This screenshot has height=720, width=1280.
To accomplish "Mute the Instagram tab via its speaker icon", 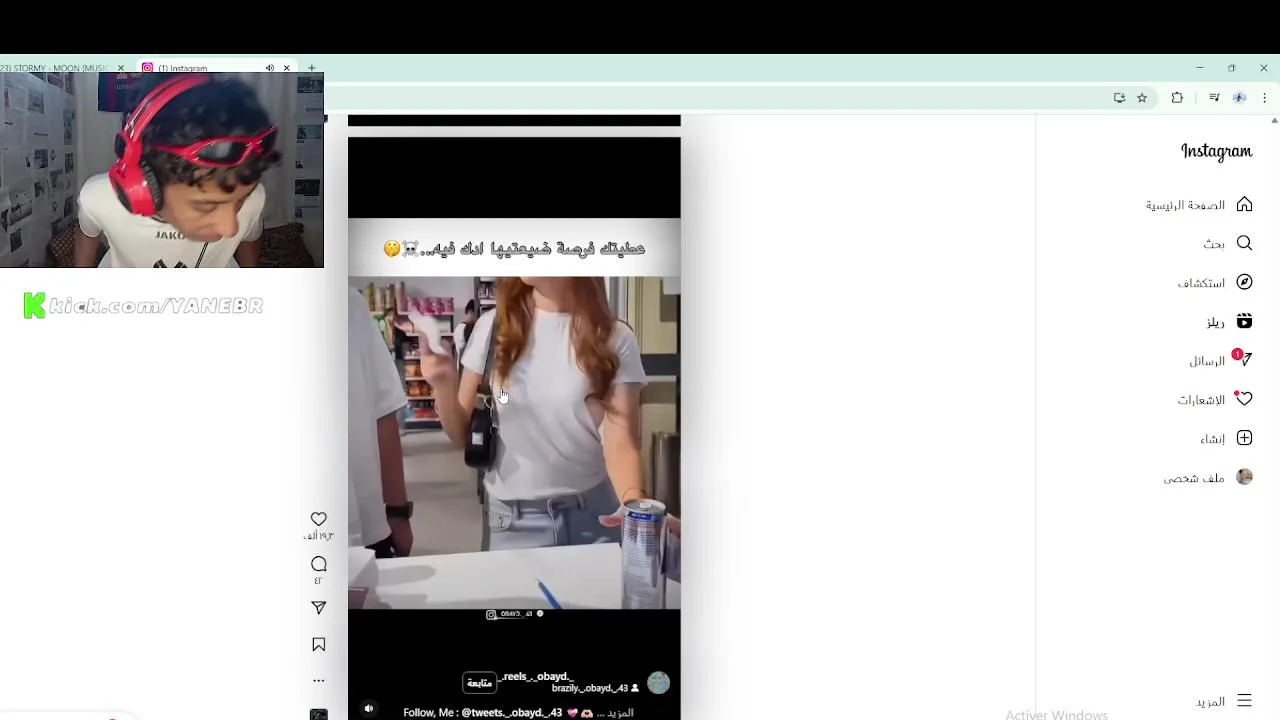I will point(269,68).
